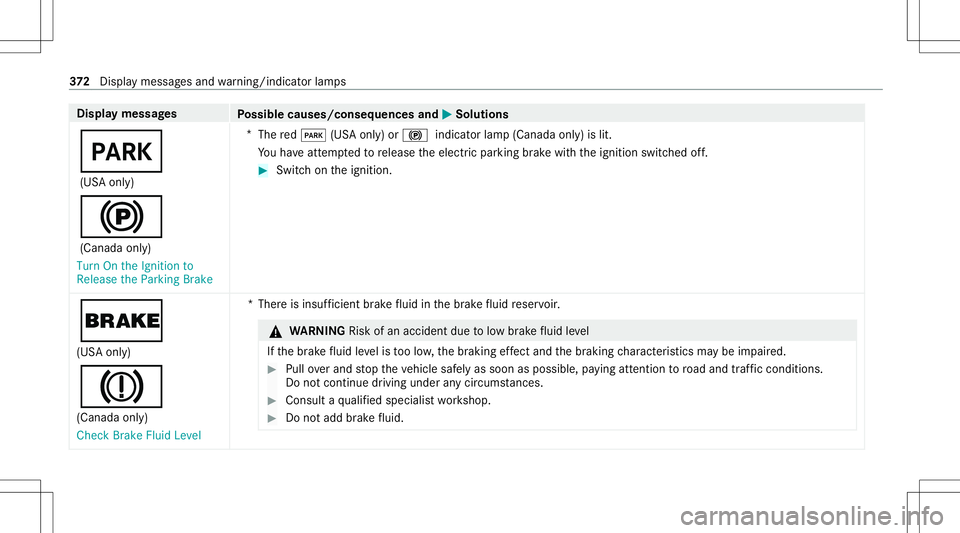This screenshot has width=960, height=533.
Task: Click the arrow beside Consult a qualified specialist
Action: (272, 401)
